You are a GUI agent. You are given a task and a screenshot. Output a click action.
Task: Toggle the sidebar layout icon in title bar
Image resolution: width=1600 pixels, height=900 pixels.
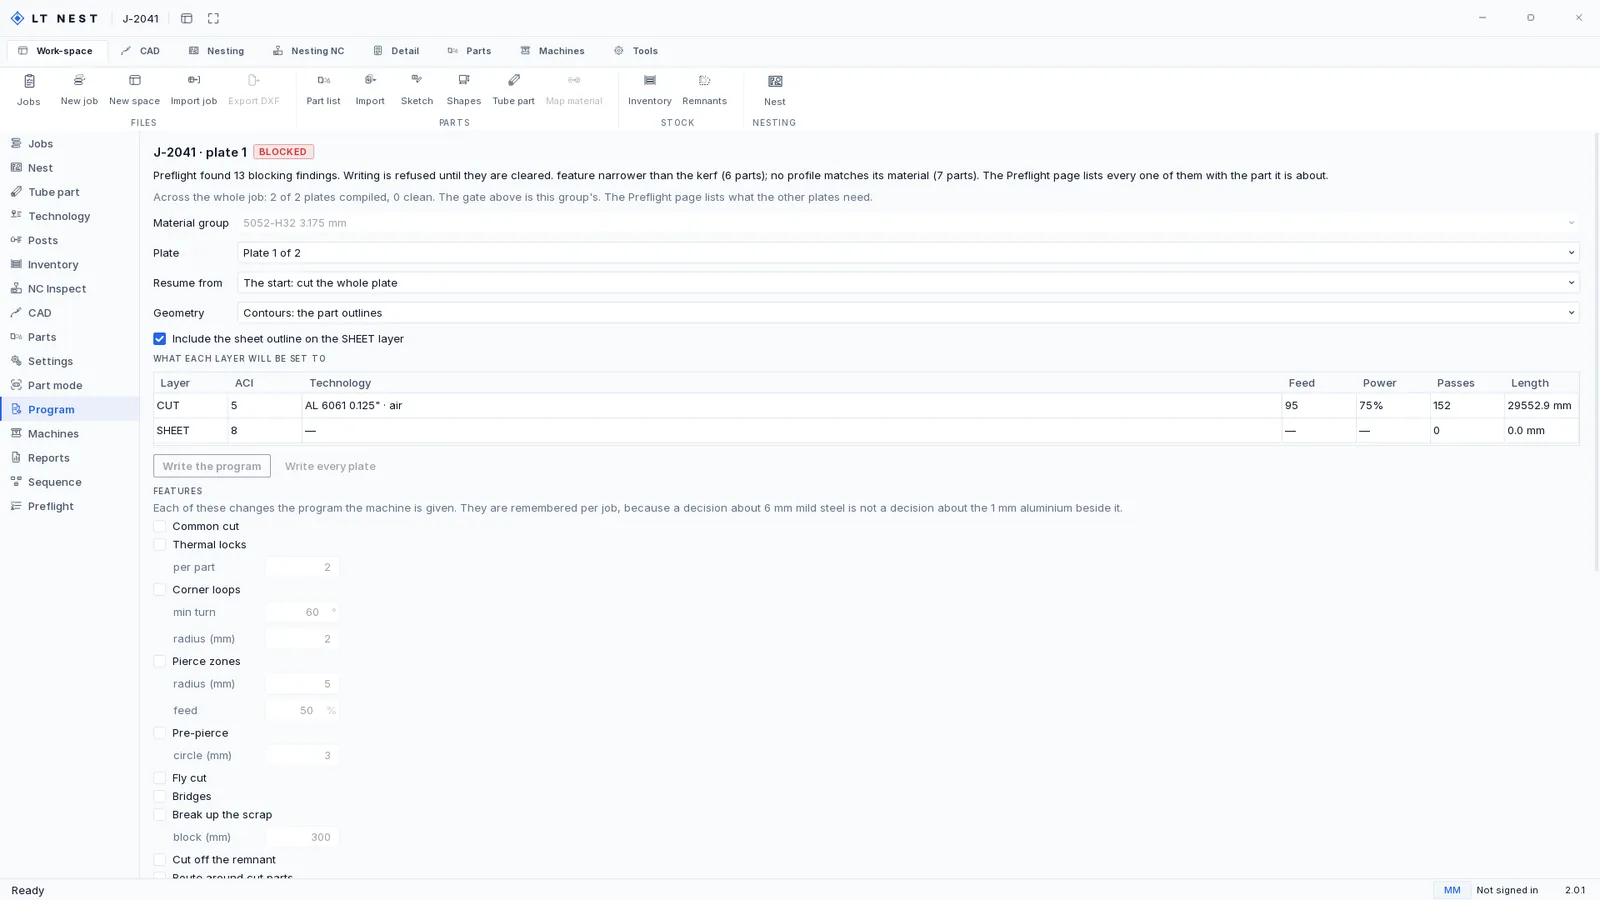point(186,18)
